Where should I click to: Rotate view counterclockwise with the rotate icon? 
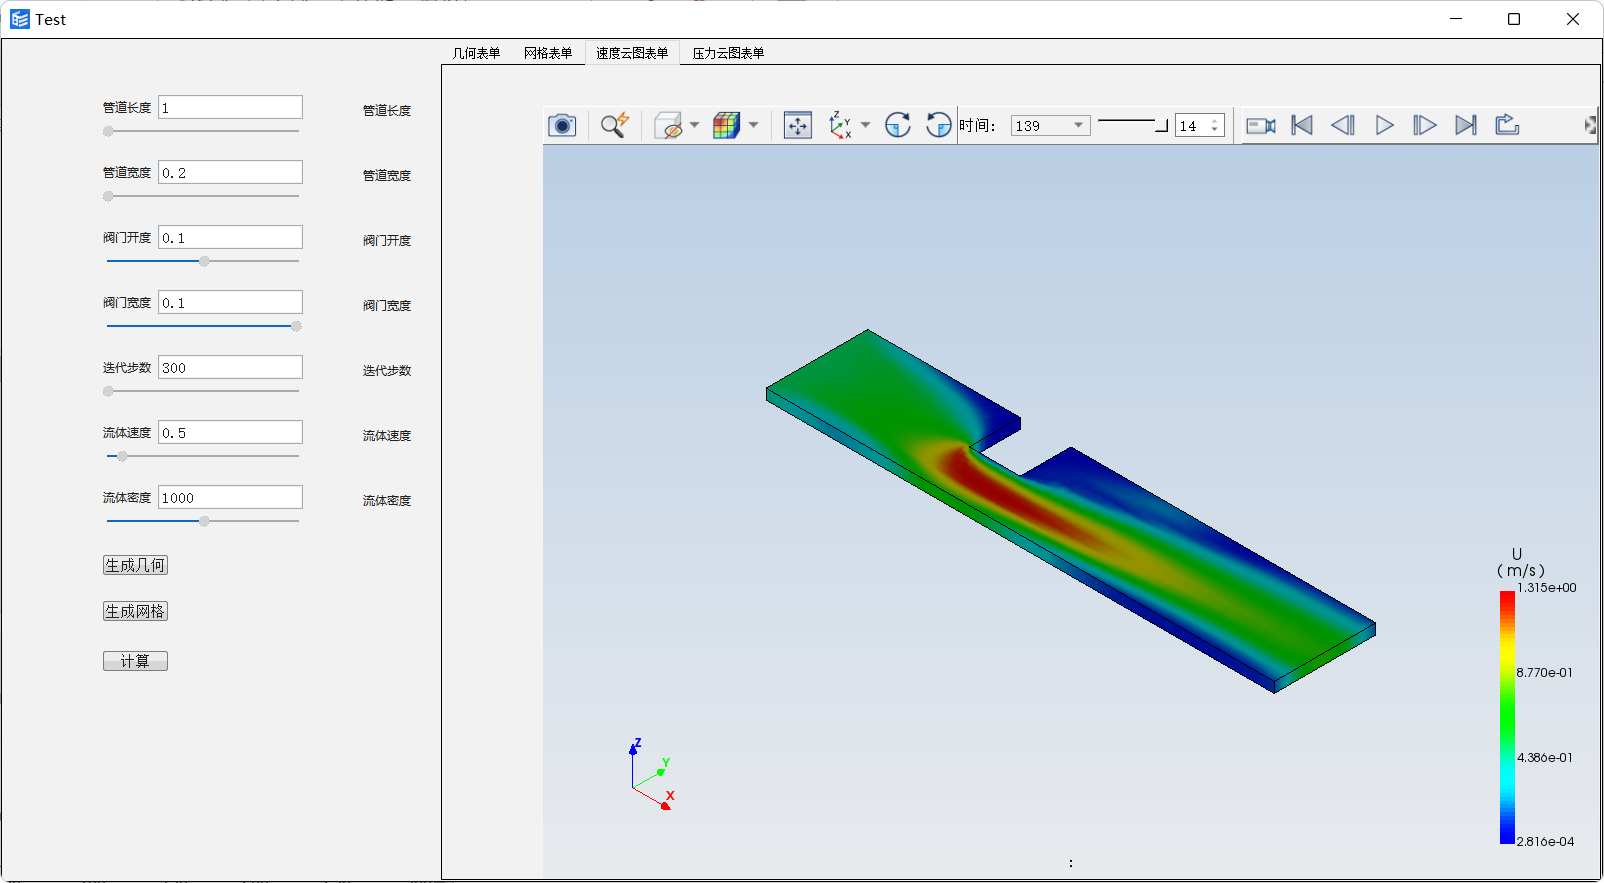click(x=938, y=125)
